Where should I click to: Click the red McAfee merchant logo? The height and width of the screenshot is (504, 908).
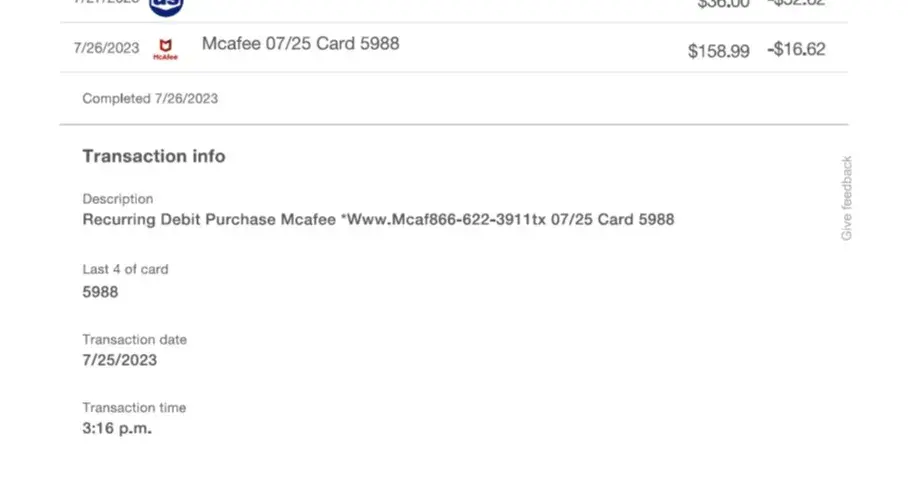pos(165,48)
